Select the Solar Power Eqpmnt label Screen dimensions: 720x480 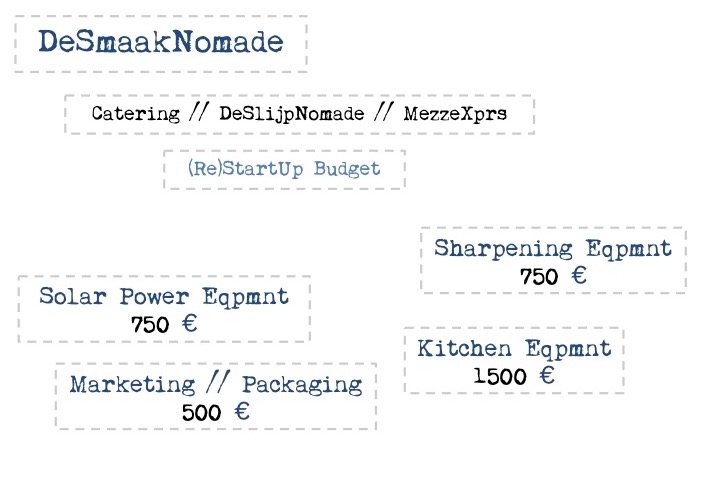[x=164, y=296]
